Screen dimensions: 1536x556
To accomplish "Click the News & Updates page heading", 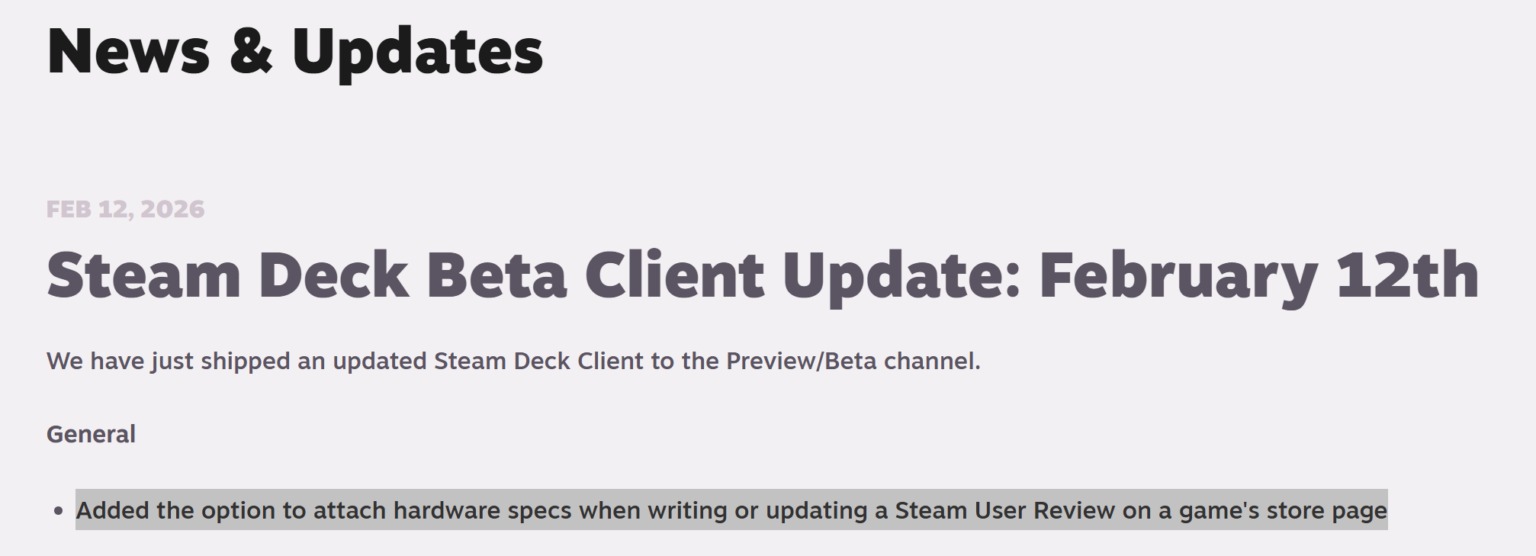I will coord(294,50).
